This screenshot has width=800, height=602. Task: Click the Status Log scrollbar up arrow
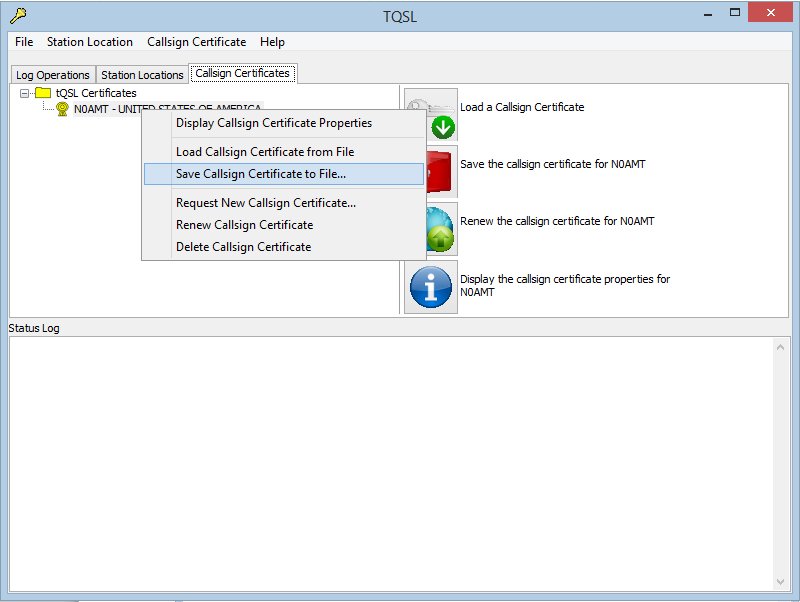click(780, 347)
